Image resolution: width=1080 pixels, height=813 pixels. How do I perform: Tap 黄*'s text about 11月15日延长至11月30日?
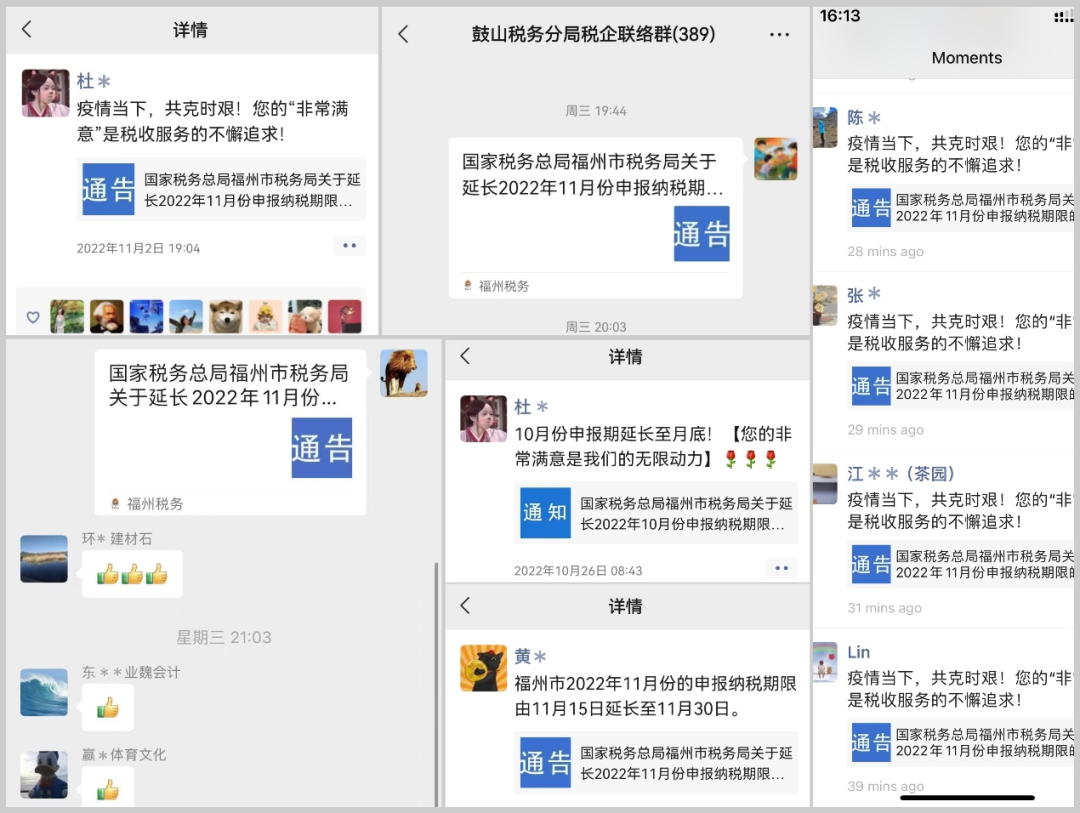click(x=655, y=696)
